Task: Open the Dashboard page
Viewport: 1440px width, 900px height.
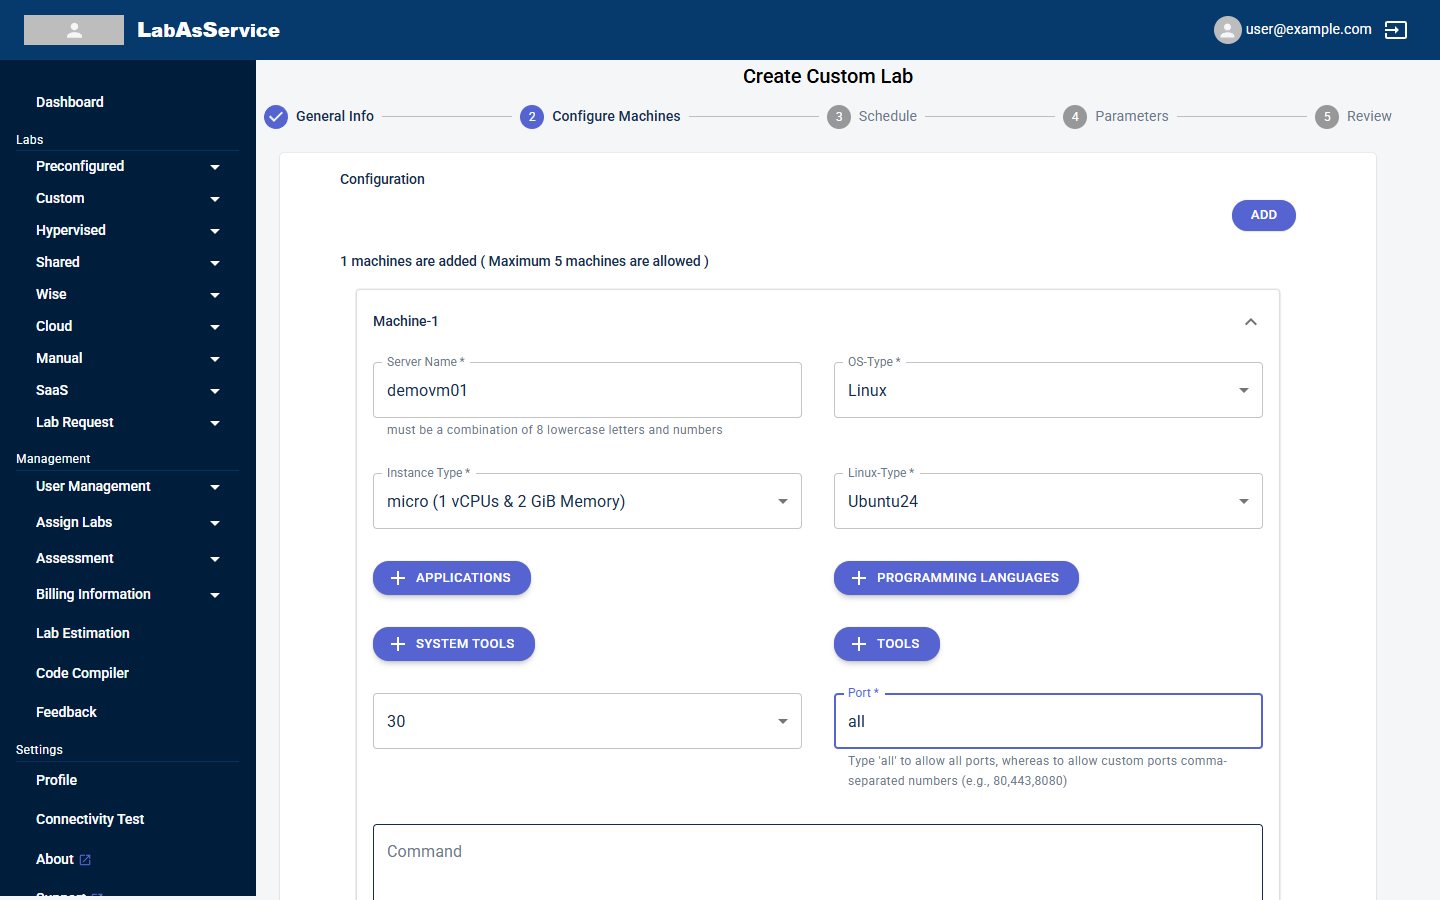Action: 70,102
